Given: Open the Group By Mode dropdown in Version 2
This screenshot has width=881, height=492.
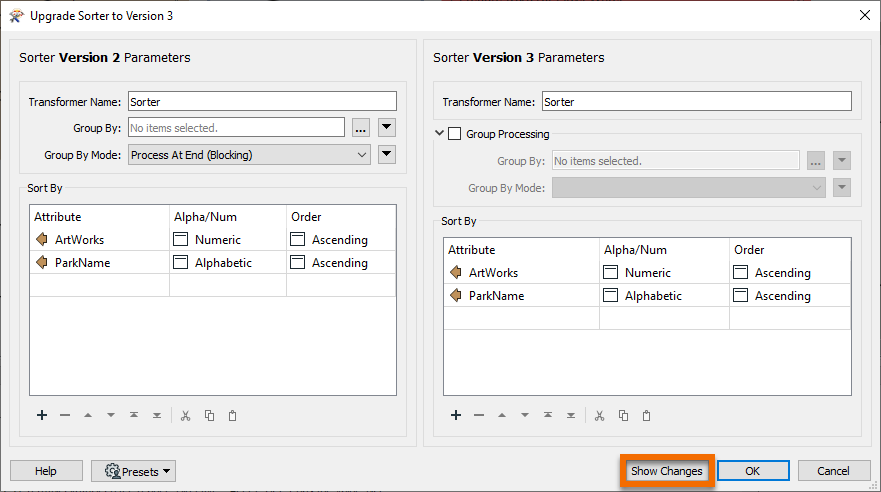Looking at the screenshot, I should click(x=250, y=155).
